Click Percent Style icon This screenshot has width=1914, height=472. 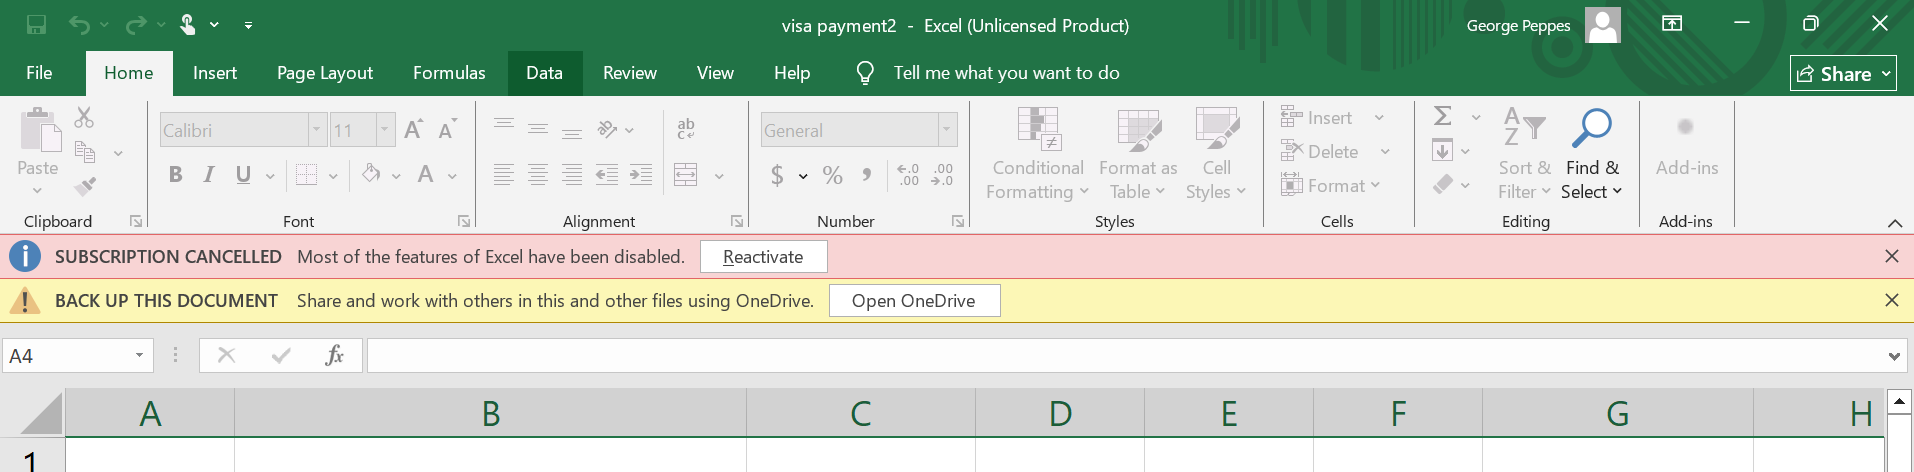[833, 176]
